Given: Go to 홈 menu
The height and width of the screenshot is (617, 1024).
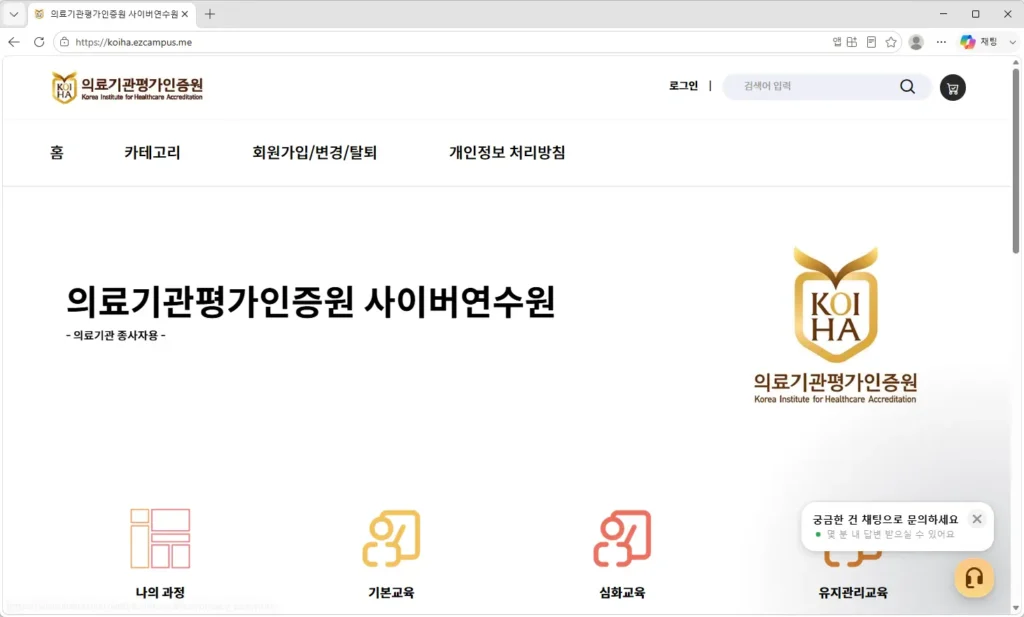Looking at the screenshot, I should 57,153.
